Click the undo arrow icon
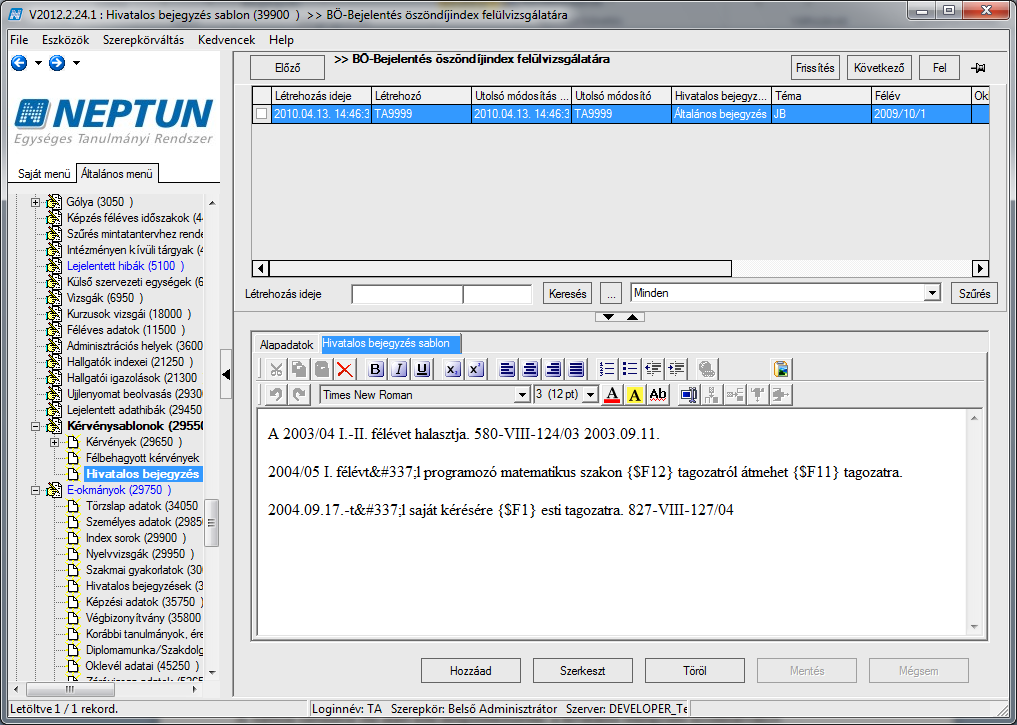 (x=276, y=394)
